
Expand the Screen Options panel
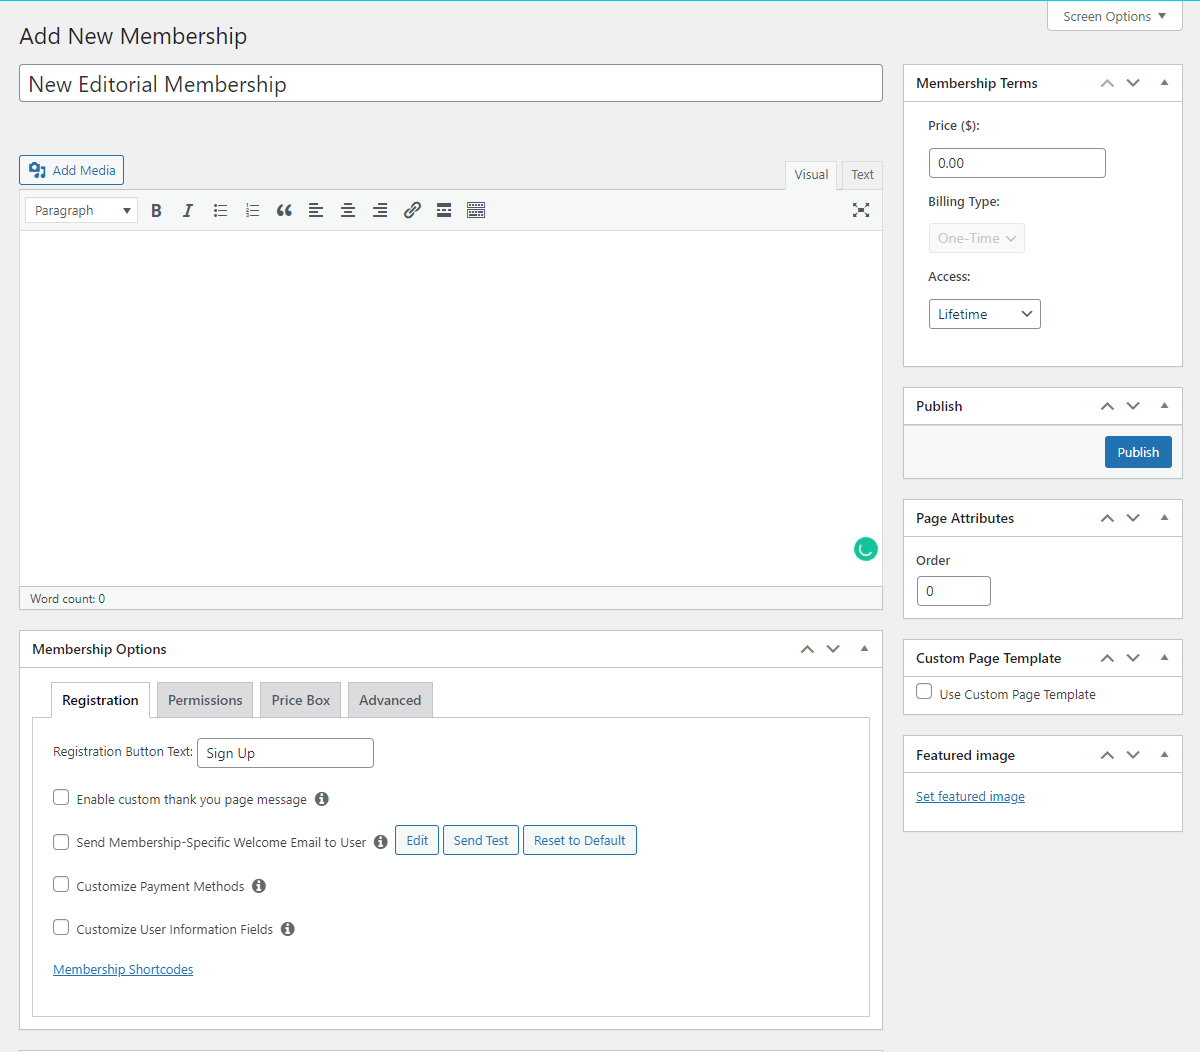[x=1114, y=16]
